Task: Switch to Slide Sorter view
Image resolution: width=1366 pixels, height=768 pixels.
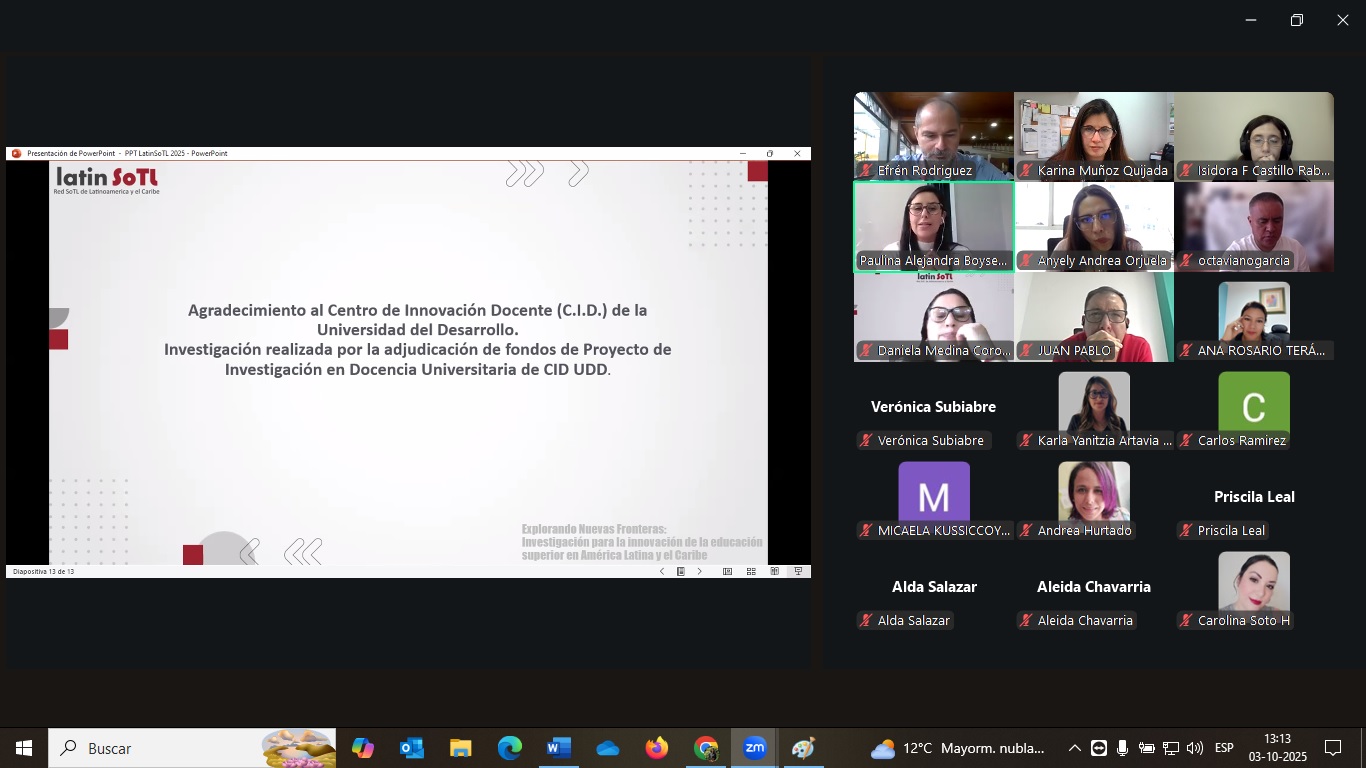Action: click(x=751, y=572)
